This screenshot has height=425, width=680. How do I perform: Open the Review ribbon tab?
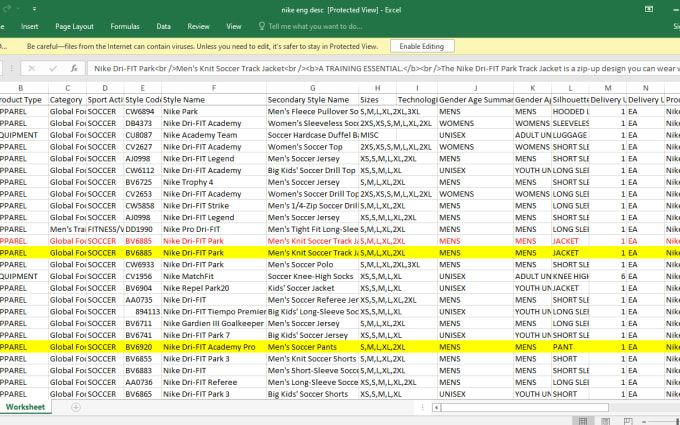click(x=199, y=26)
